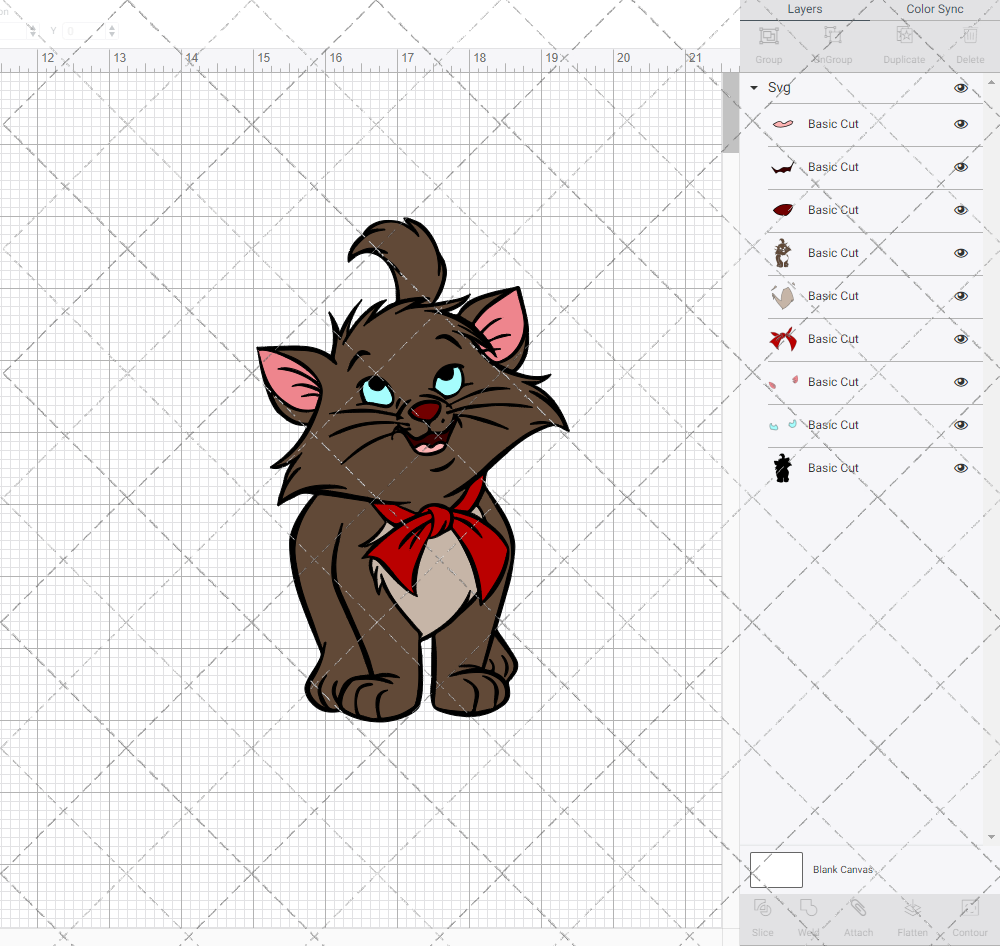Select the pink inner ears layer thumbnail
The image size is (1000, 946).
[x=783, y=382]
